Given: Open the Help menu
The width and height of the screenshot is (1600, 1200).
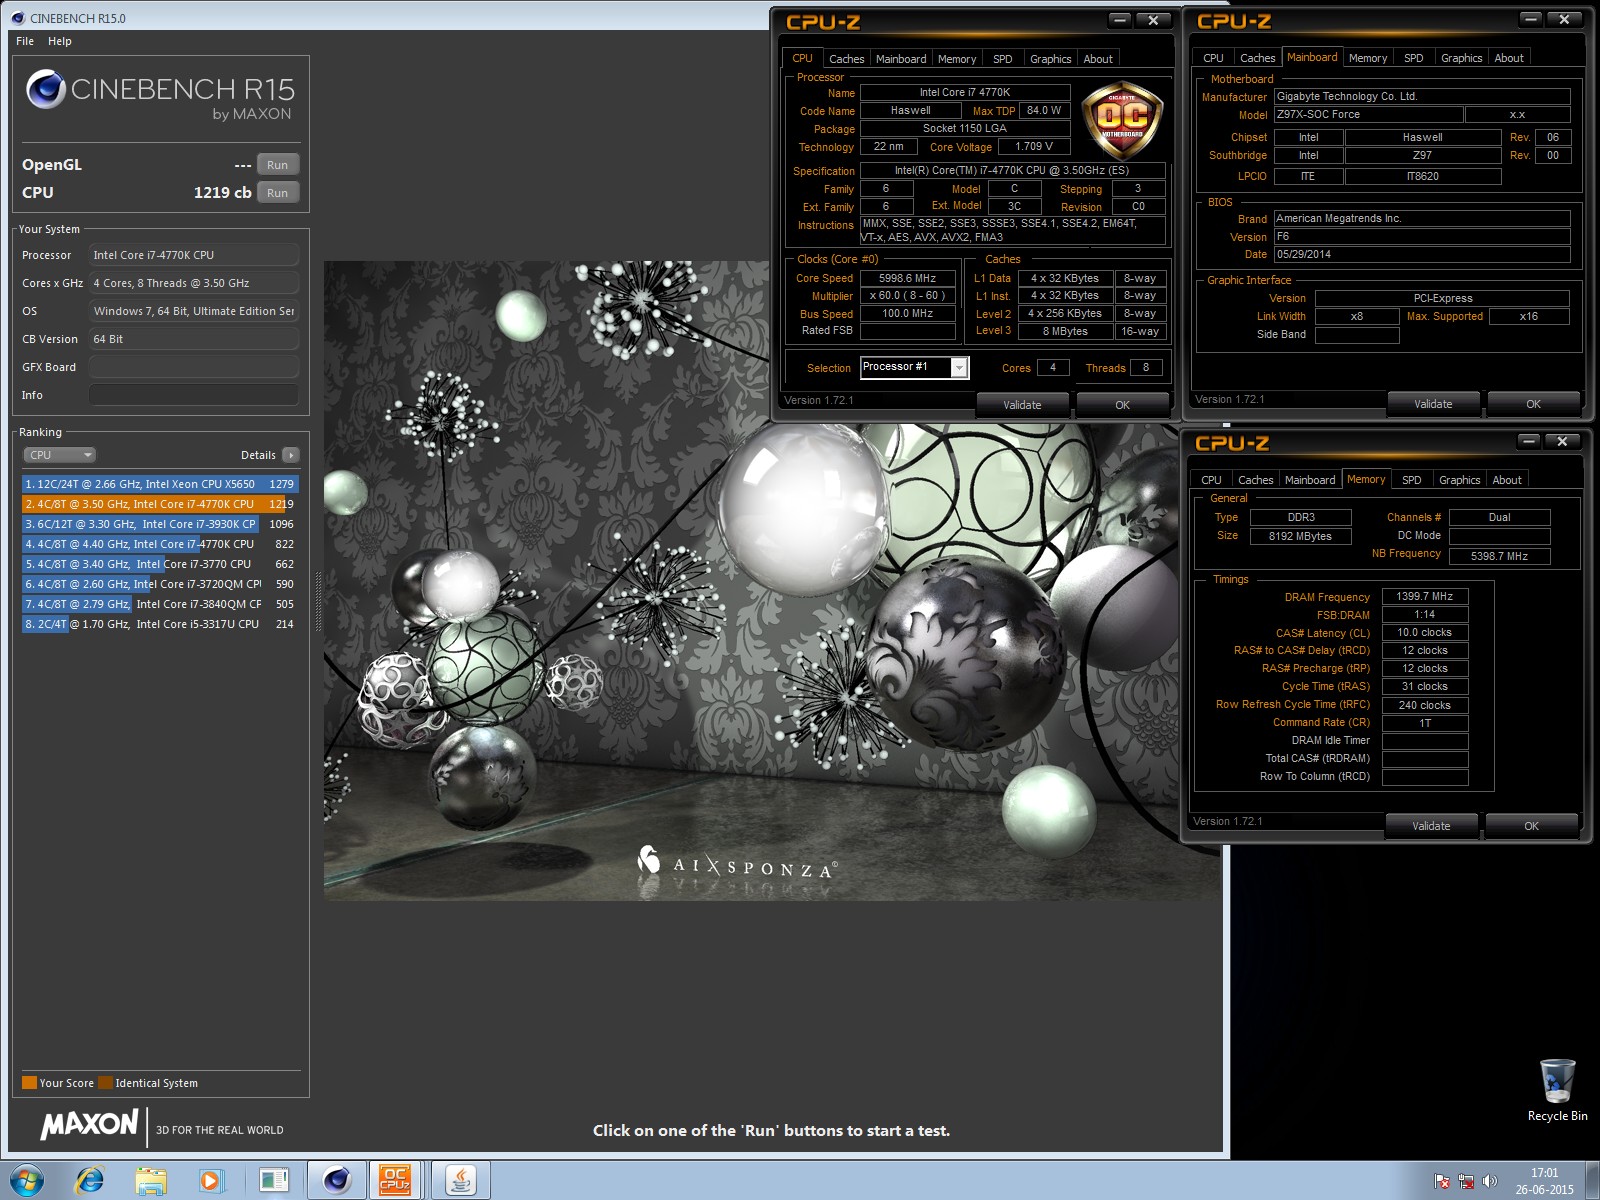Looking at the screenshot, I should tap(60, 41).
